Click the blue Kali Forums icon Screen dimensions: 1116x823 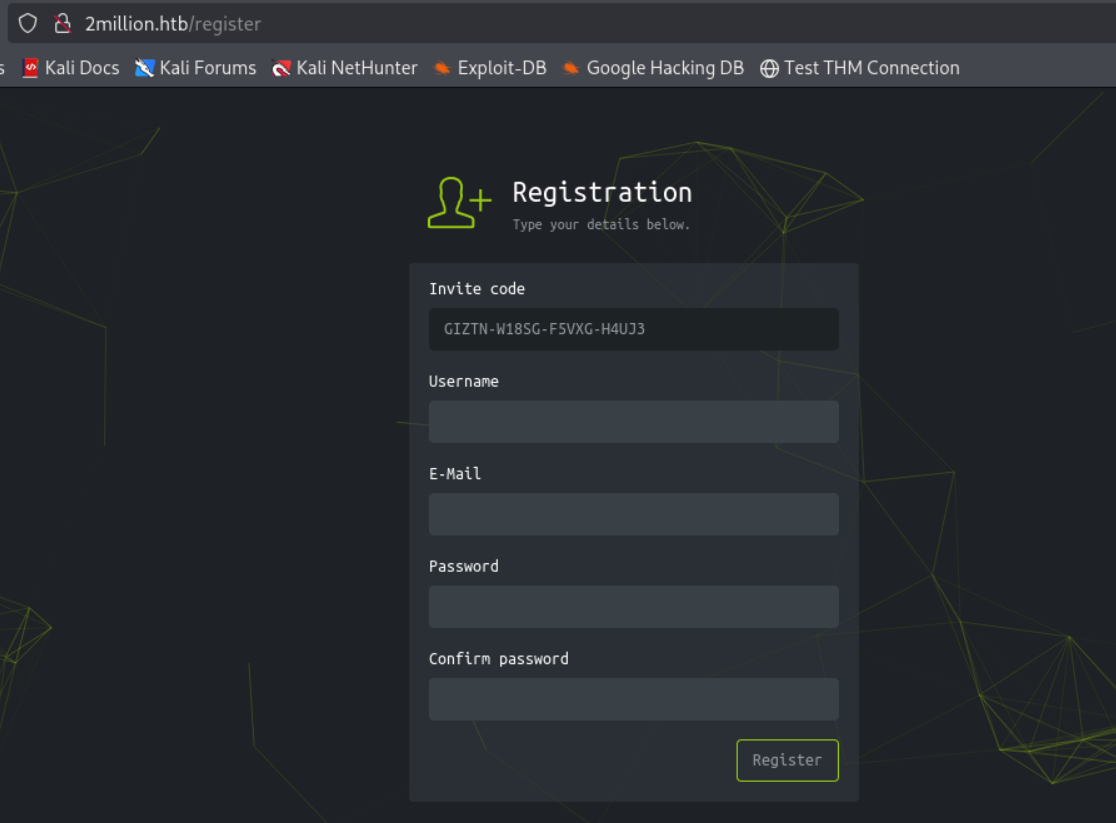click(146, 67)
